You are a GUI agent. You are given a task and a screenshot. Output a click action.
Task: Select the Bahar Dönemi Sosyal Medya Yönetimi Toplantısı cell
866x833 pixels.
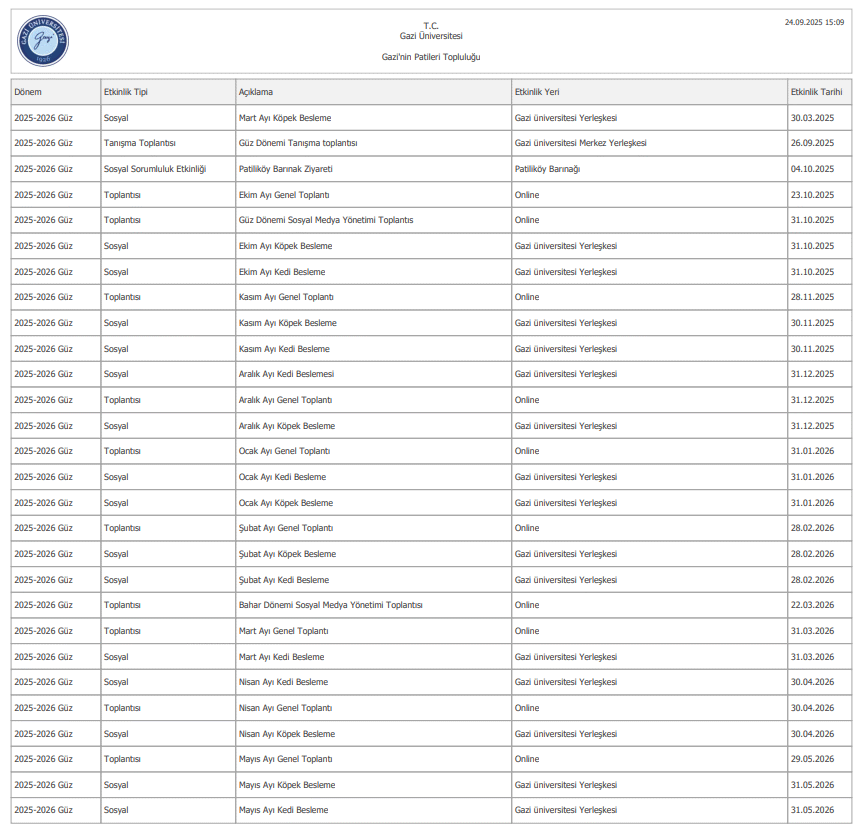tap(331, 605)
